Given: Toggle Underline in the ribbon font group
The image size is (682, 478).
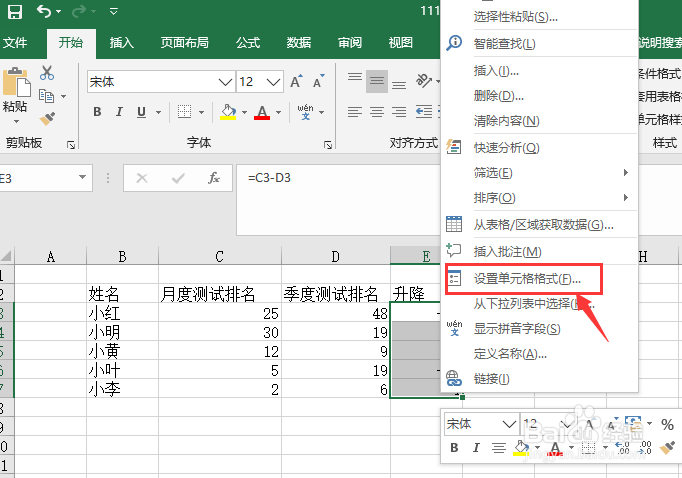Looking at the screenshot, I should pos(141,112).
